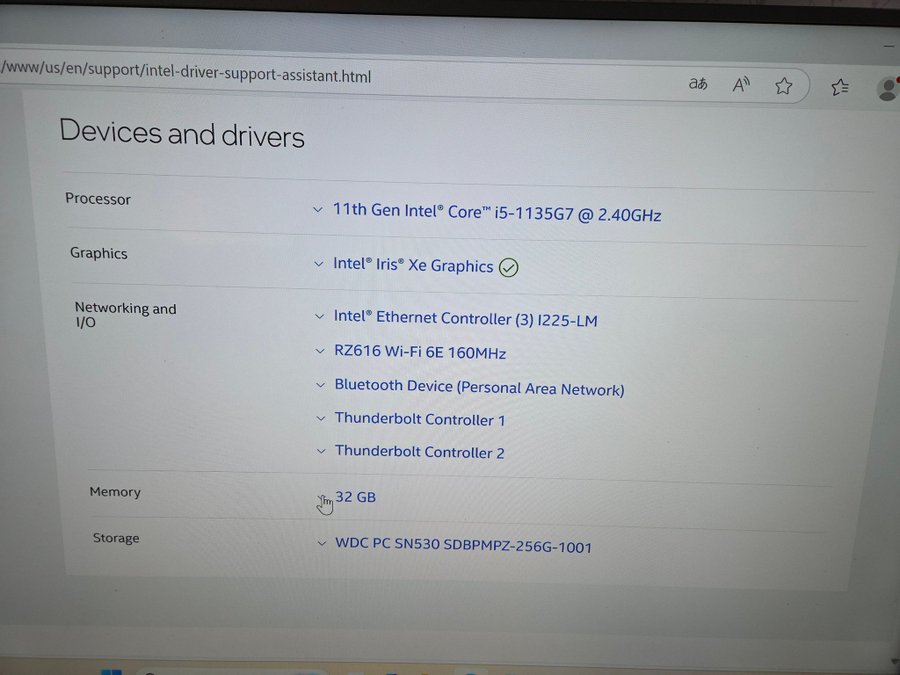Image resolution: width=900 pixels, height=675 pixels.
Task: Click the read aloud icon in the address bar
Action: point(741,85)
